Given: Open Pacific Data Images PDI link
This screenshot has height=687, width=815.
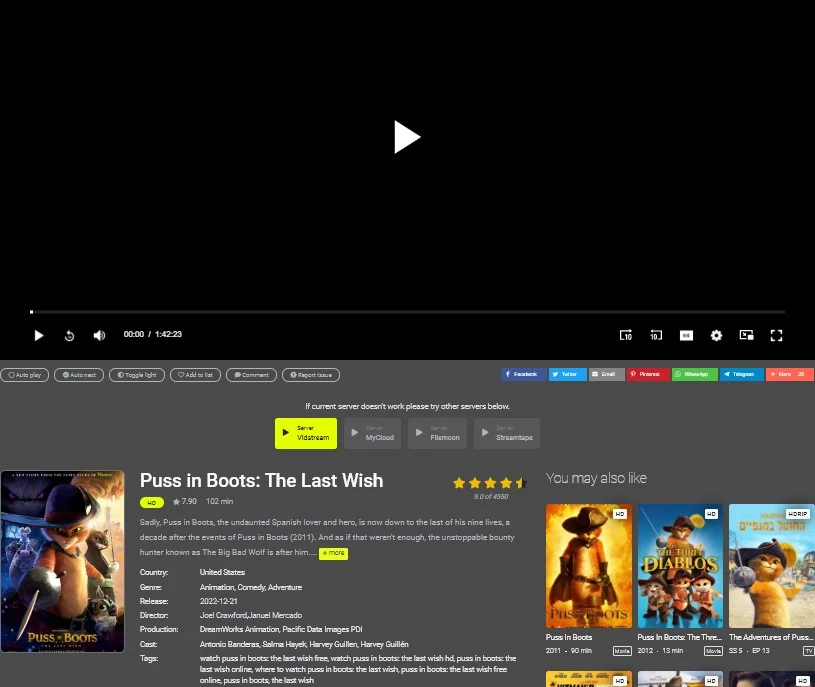Looking at the screenshot, I should pos(322,629).
